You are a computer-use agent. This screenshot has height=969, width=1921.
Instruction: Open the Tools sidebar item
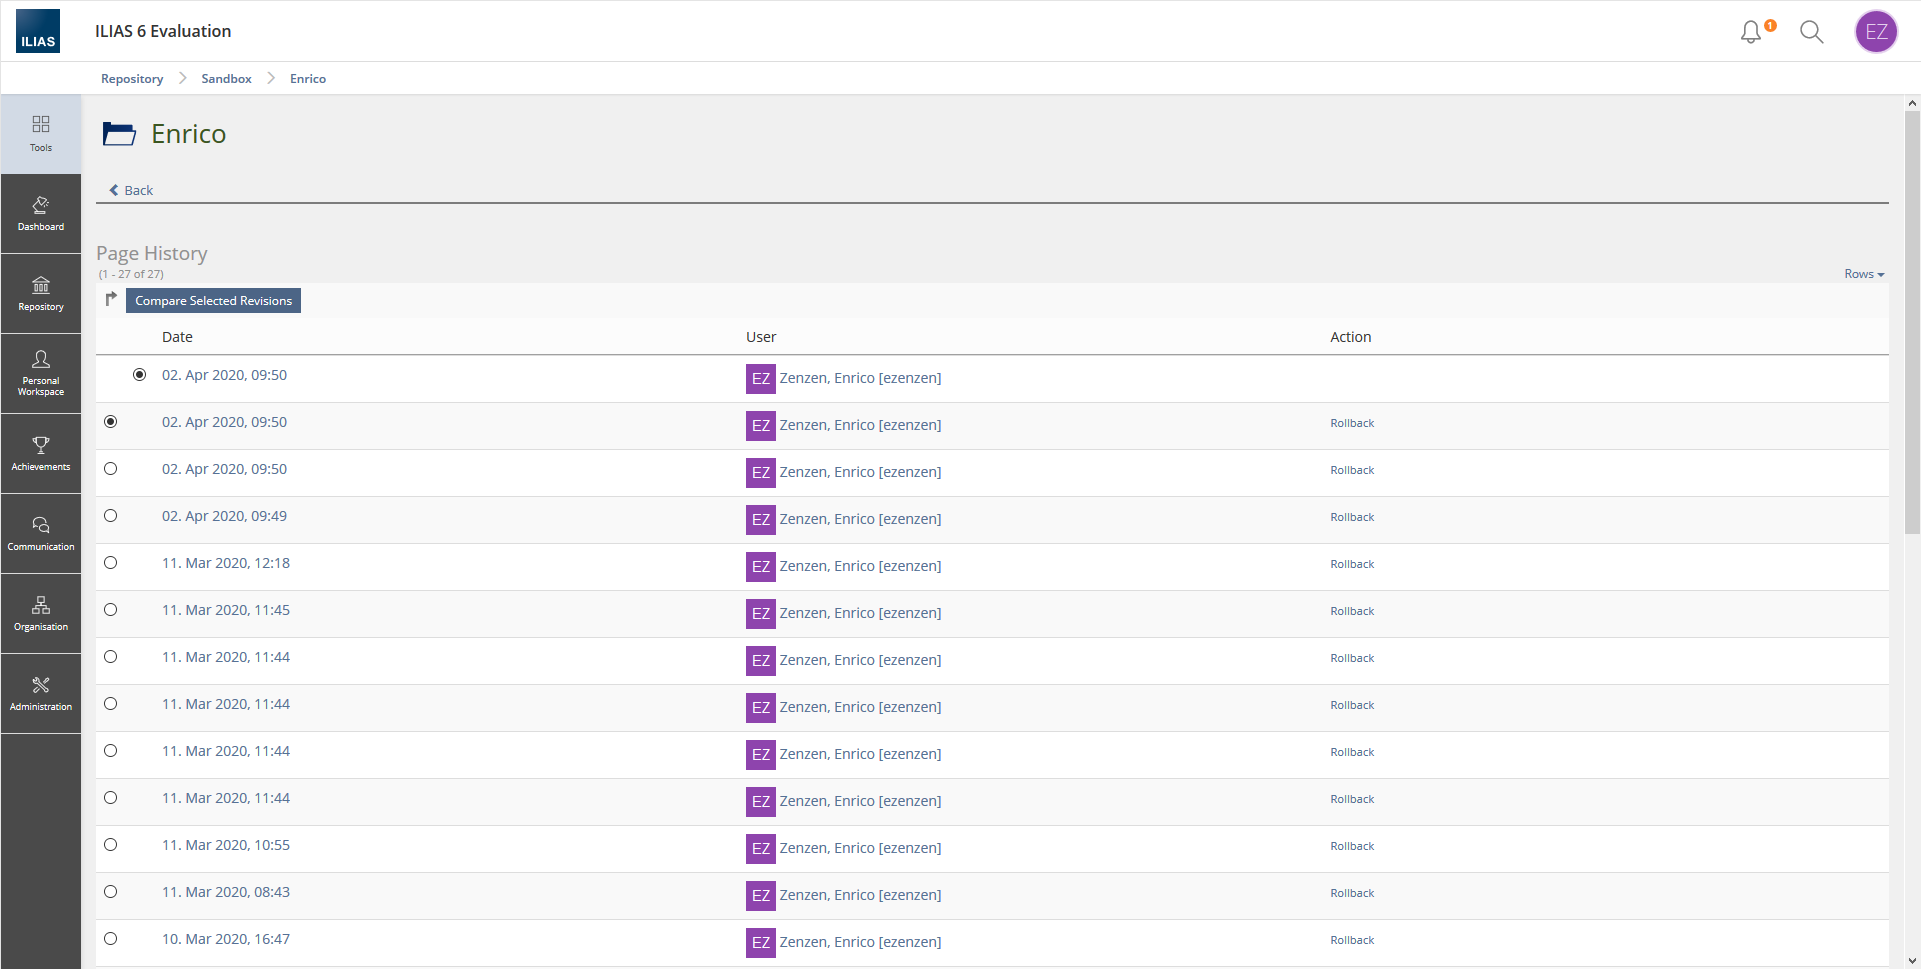coord(41,133)
